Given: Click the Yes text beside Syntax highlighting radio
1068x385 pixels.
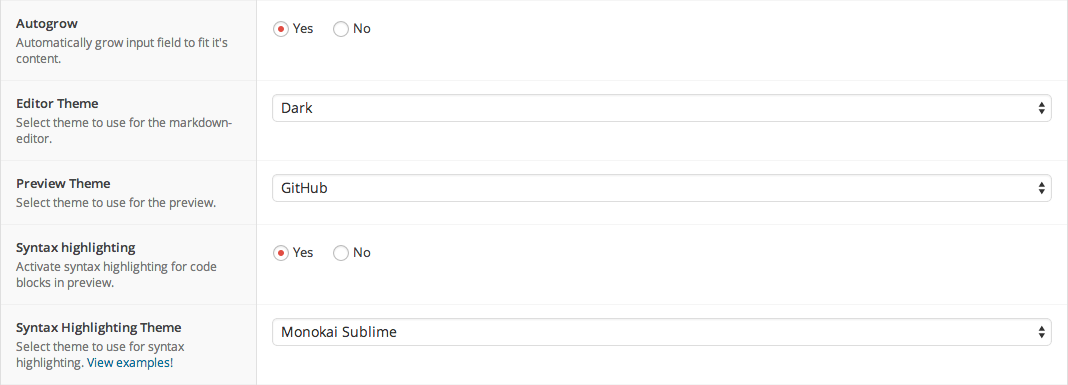Looking at the screenshot, I should 303,253.
